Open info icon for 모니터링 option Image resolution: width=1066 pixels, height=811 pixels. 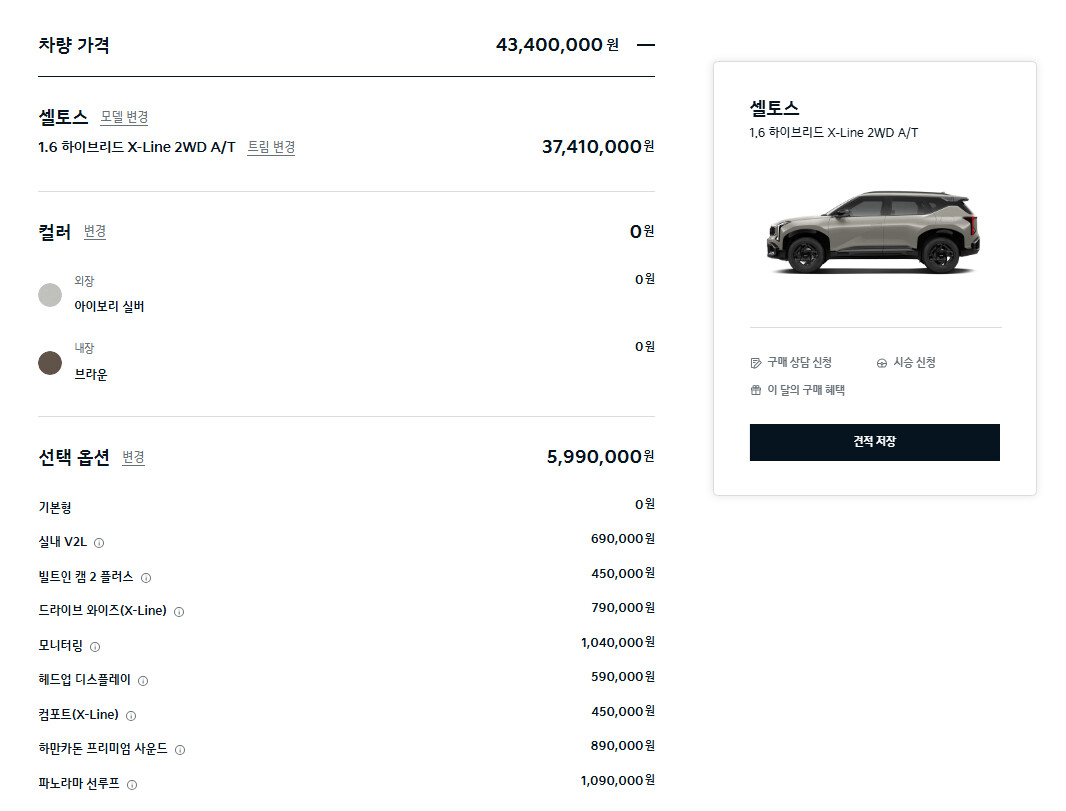[x=95, y=647]
